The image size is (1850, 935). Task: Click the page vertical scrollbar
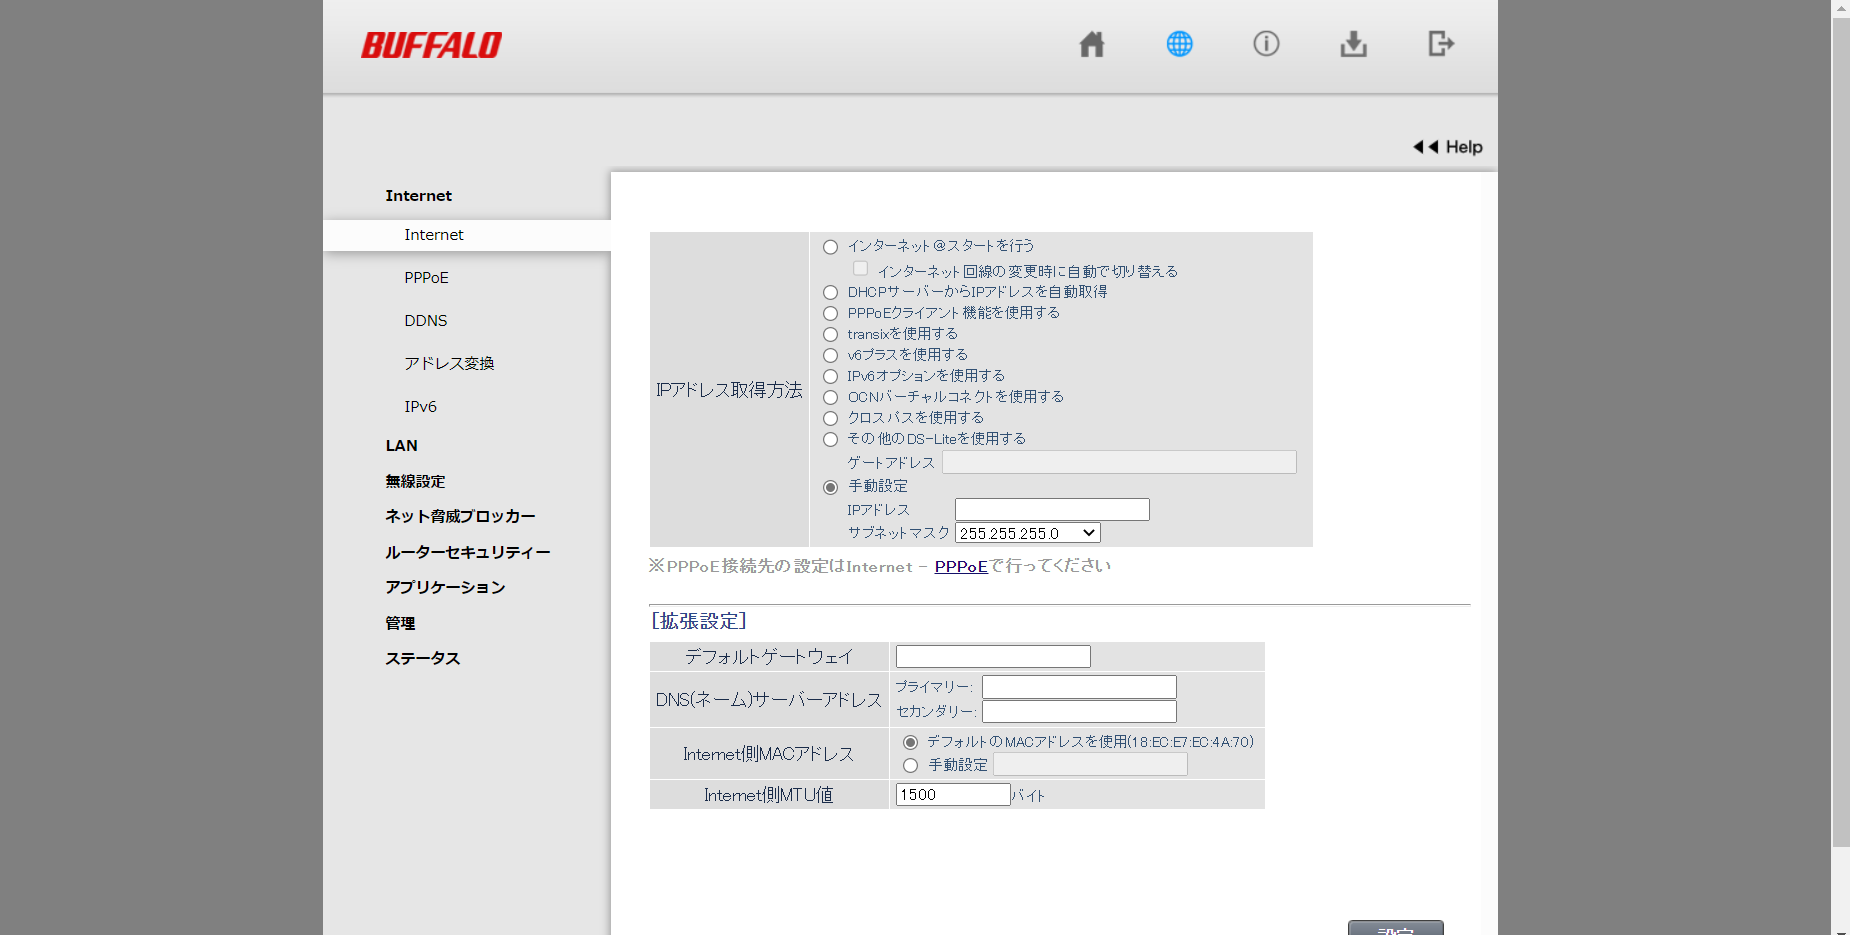click(1840, 430)
